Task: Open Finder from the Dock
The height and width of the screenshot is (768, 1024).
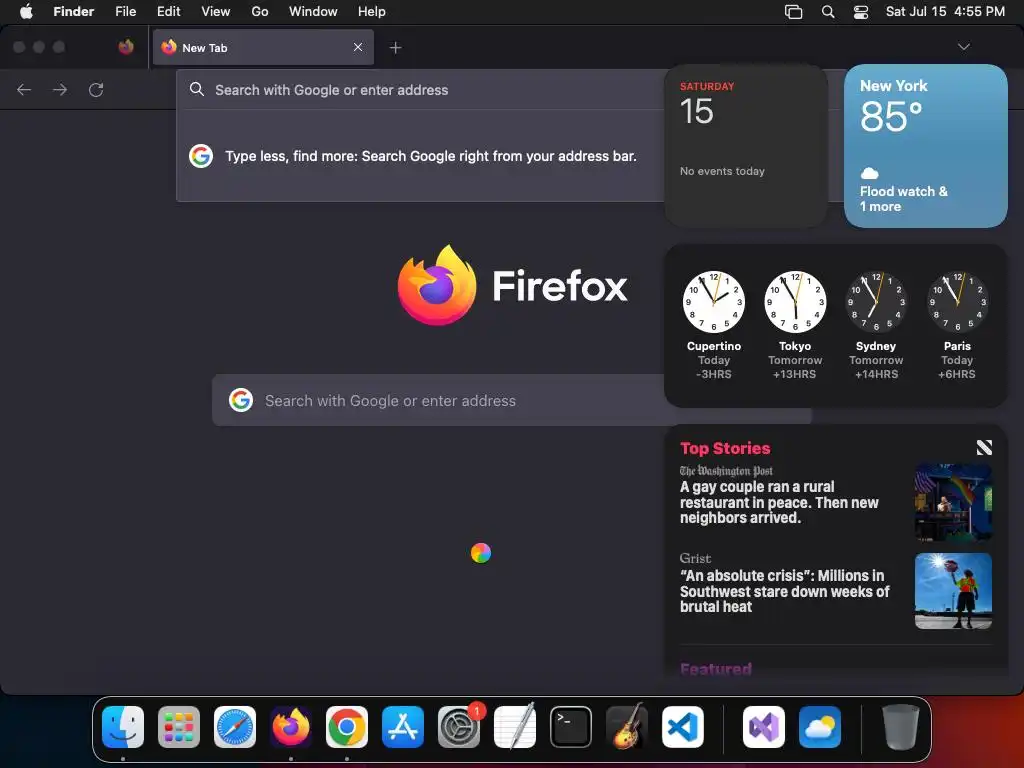Action: pos(123,727)
